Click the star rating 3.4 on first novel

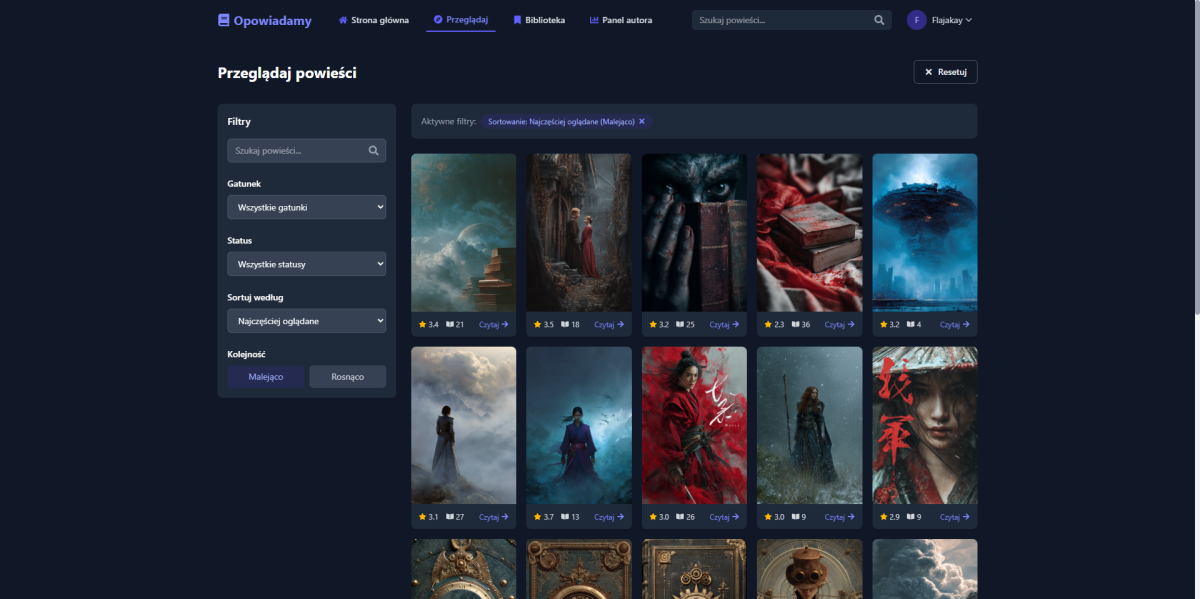[x=428, y=324]
